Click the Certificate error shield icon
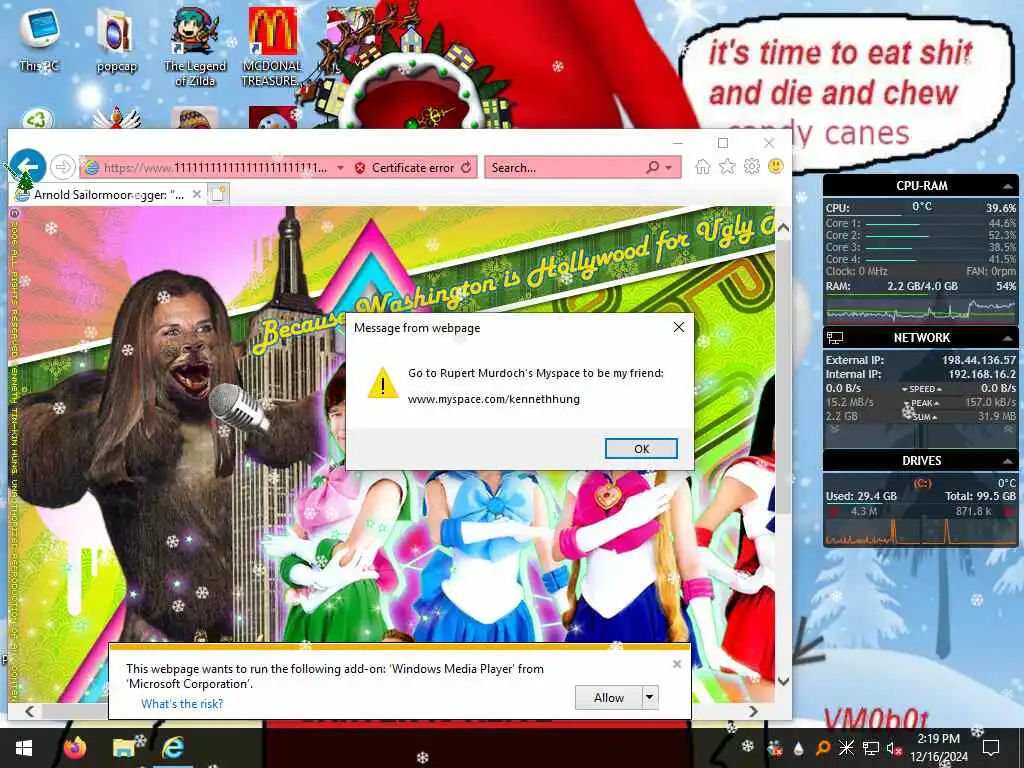This screenshot has width=1024, height=768. [x=360, y=168]
